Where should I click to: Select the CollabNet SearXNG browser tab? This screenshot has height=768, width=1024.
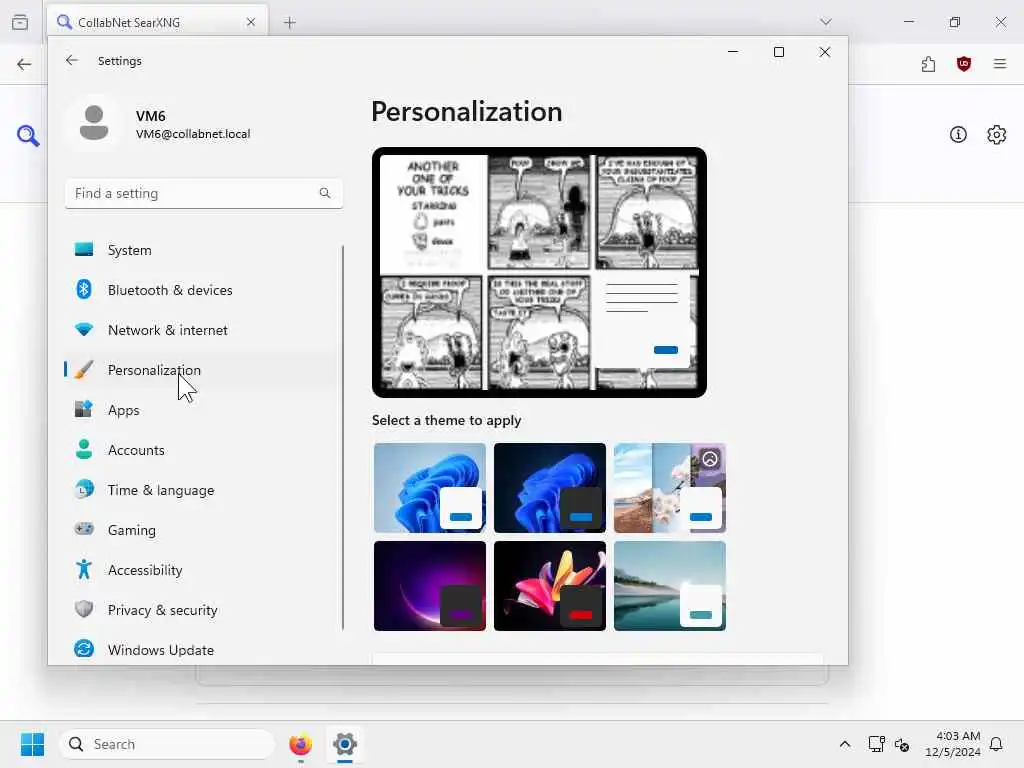[x=157, y=22]
